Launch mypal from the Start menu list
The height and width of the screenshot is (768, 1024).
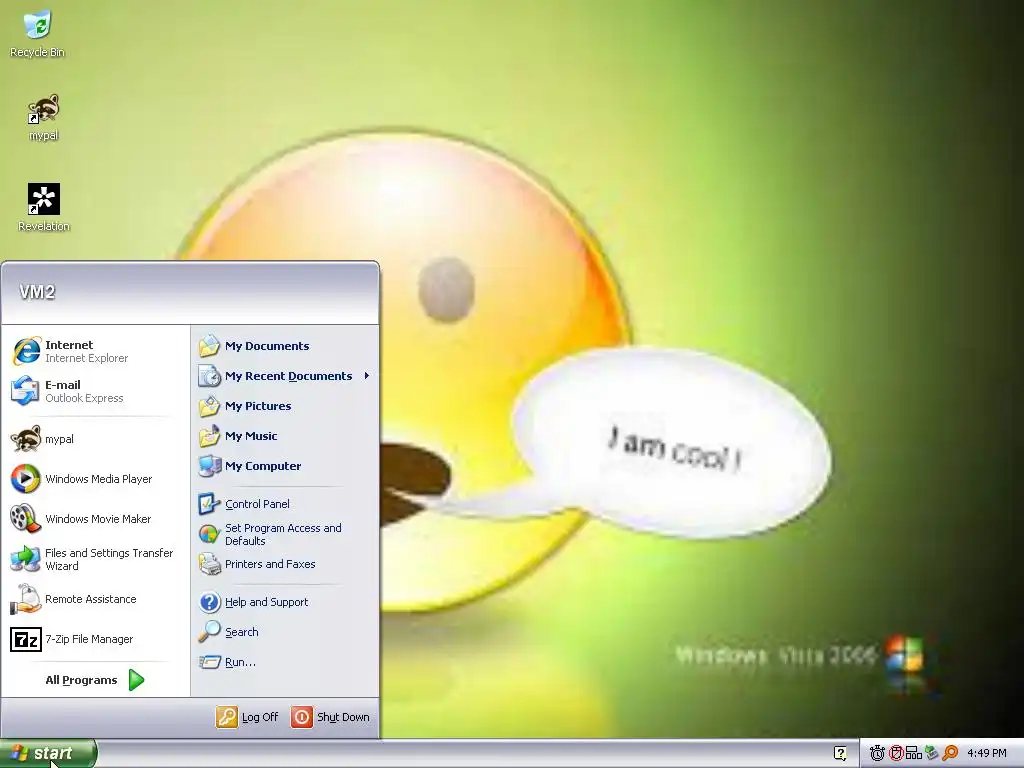click(x=95, y=439)
